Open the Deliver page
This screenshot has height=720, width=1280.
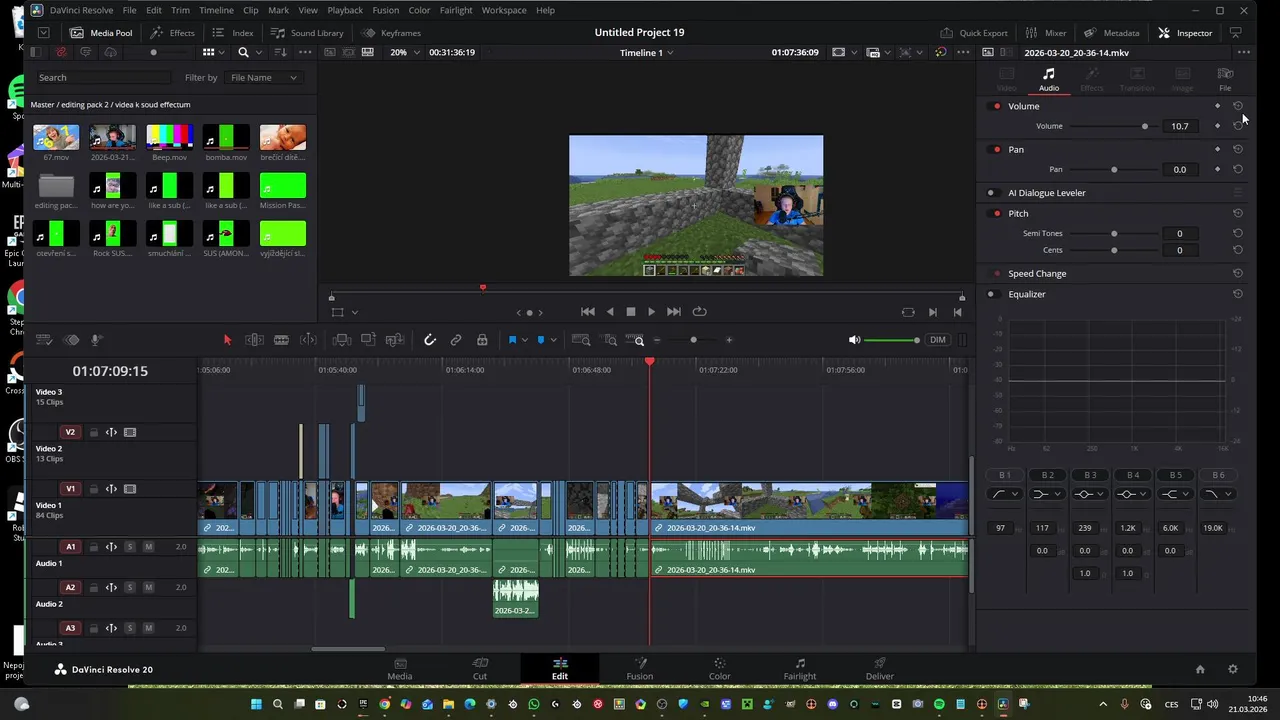(x=880, y=668)
